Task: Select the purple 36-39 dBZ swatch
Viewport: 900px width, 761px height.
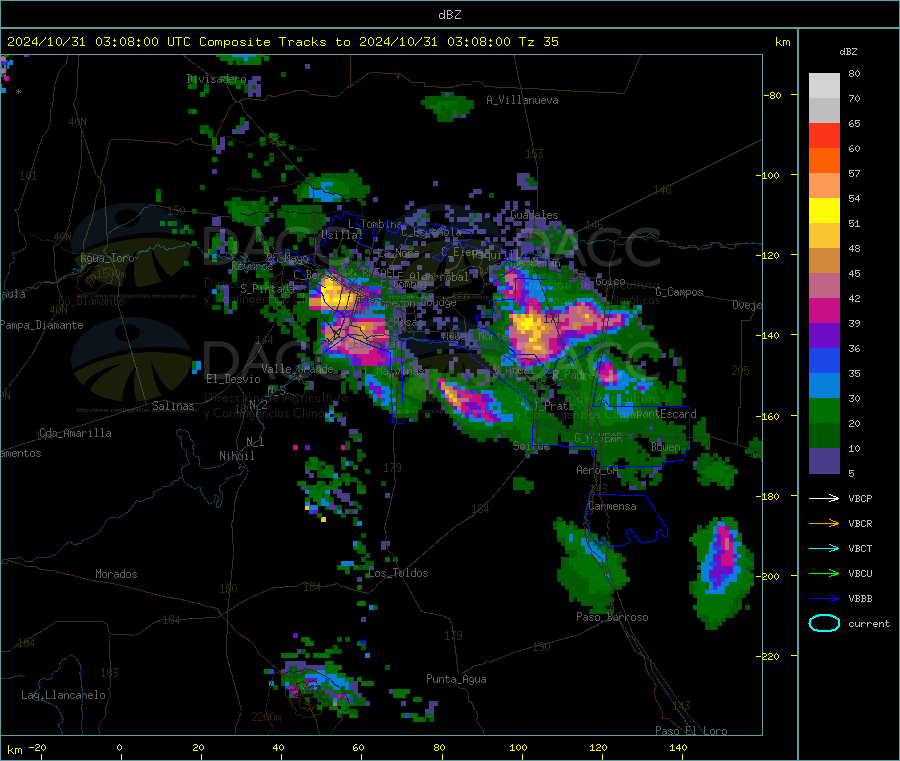Action: click(x=824, y=336)
